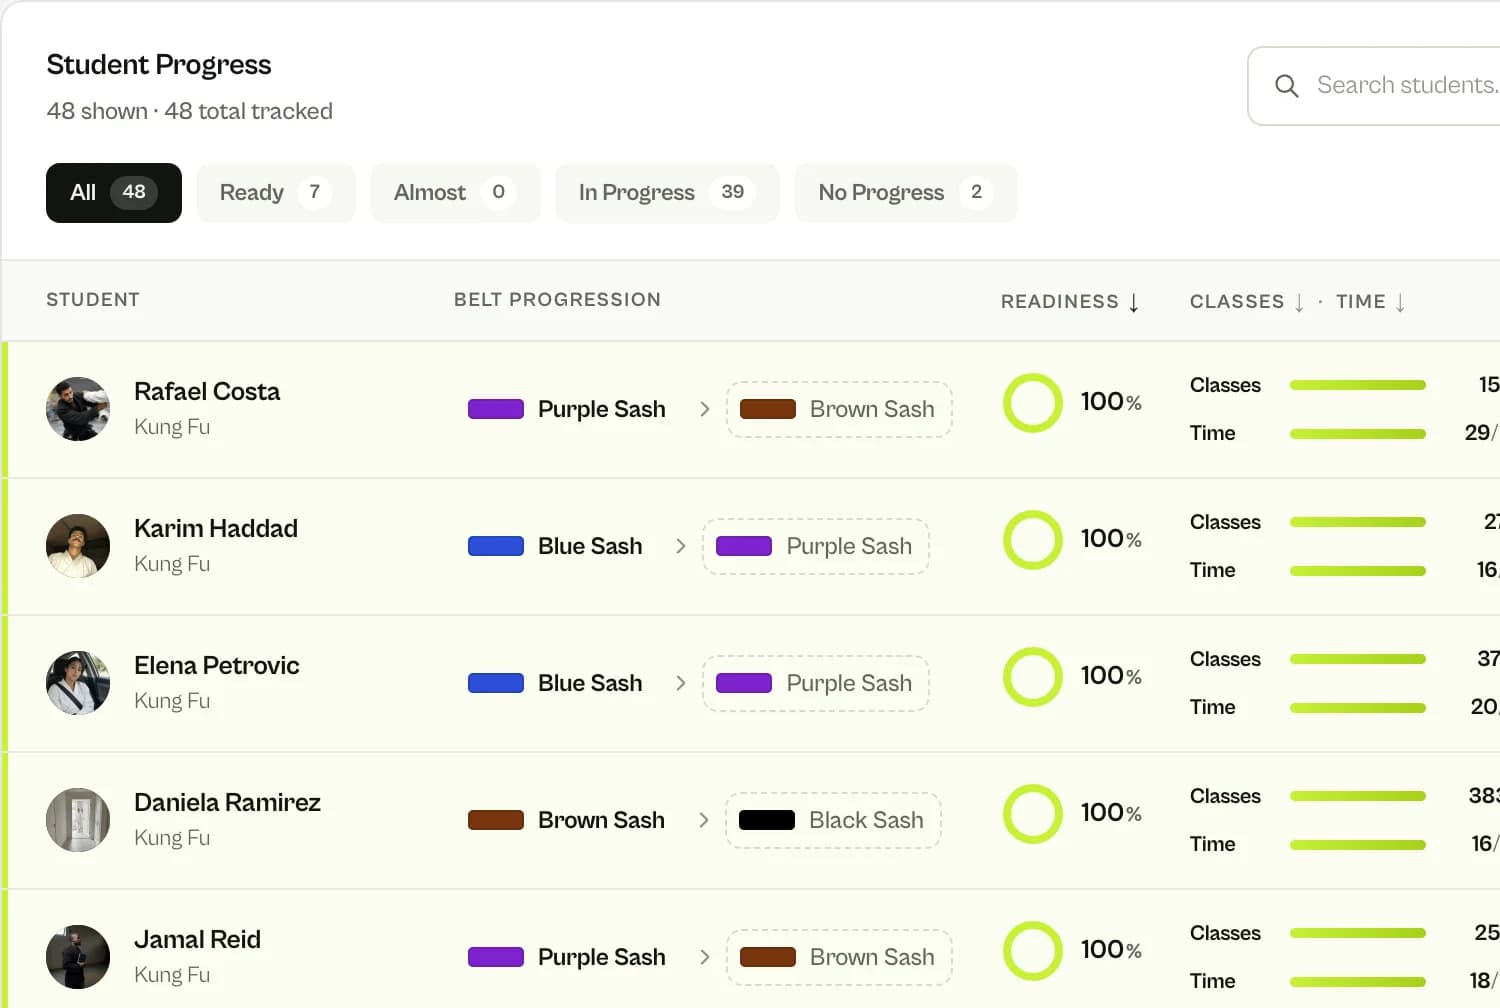Expand Daniela Ramirez's belt progression chevron
Viewport: 1500px width, 1008px height.
703,820
